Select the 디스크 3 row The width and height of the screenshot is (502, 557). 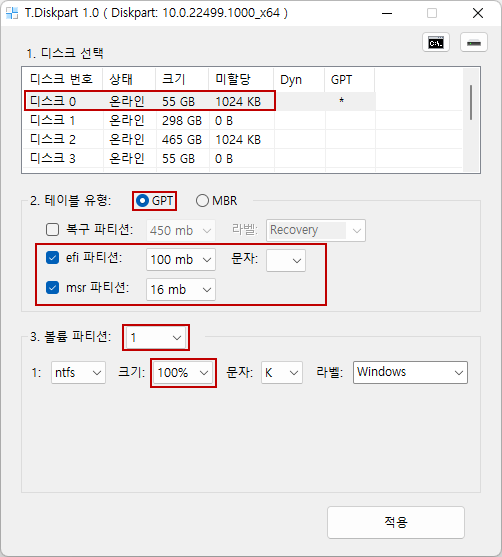tap(199, 158)
